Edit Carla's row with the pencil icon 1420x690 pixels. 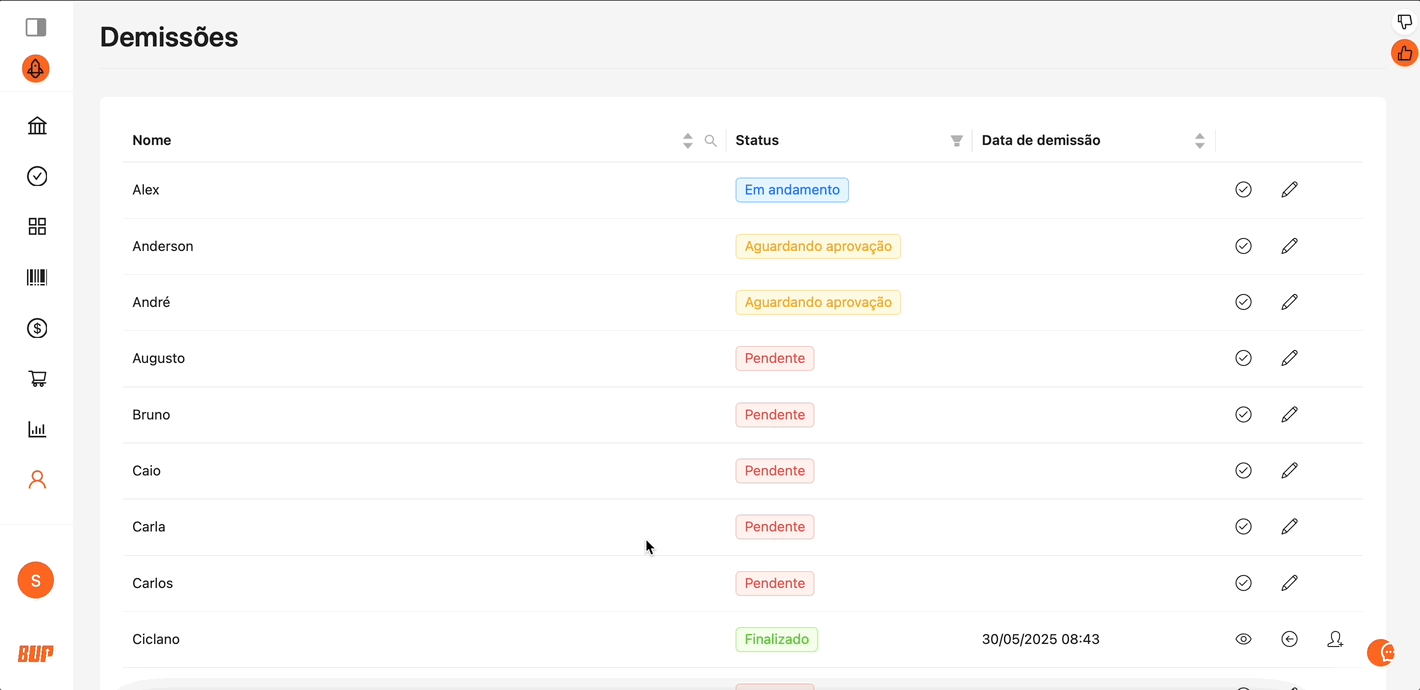[x=1290, y=526]
